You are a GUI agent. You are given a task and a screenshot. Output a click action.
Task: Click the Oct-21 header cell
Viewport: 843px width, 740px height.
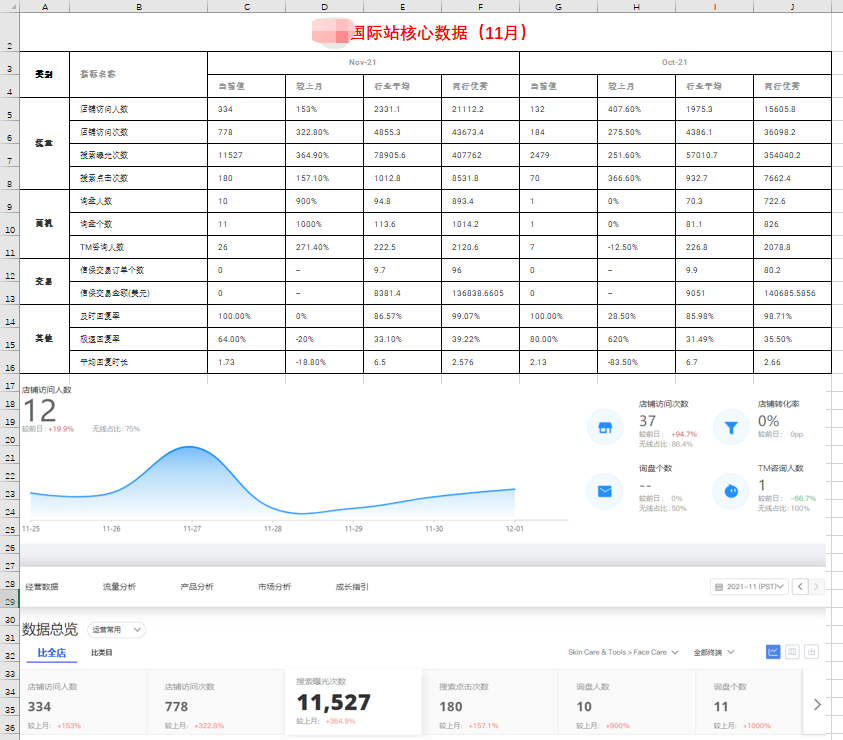(675, 62)
